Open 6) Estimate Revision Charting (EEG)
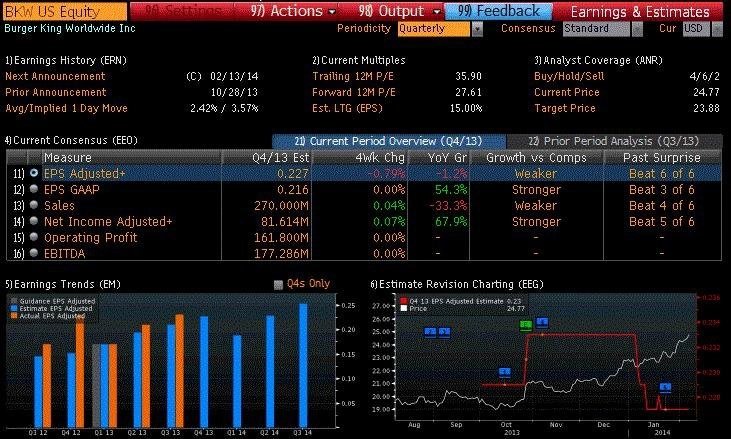Image resolution: width=731 pixels, height=439 pixels. click(x=457, y=284)
